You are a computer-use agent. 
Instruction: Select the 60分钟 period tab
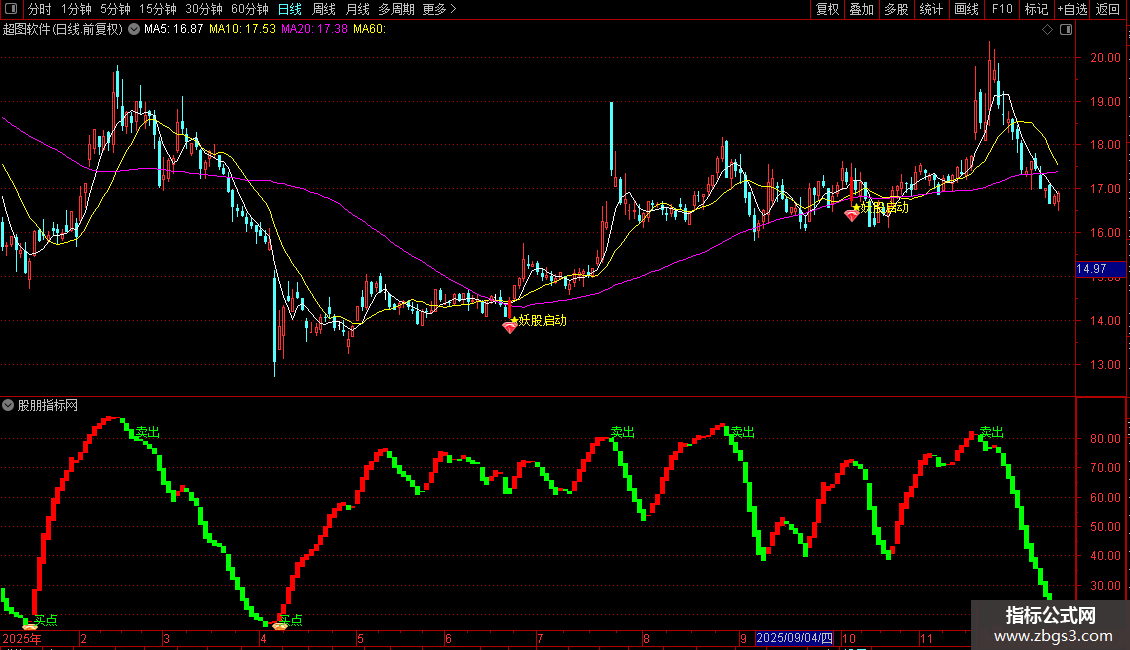250,9
